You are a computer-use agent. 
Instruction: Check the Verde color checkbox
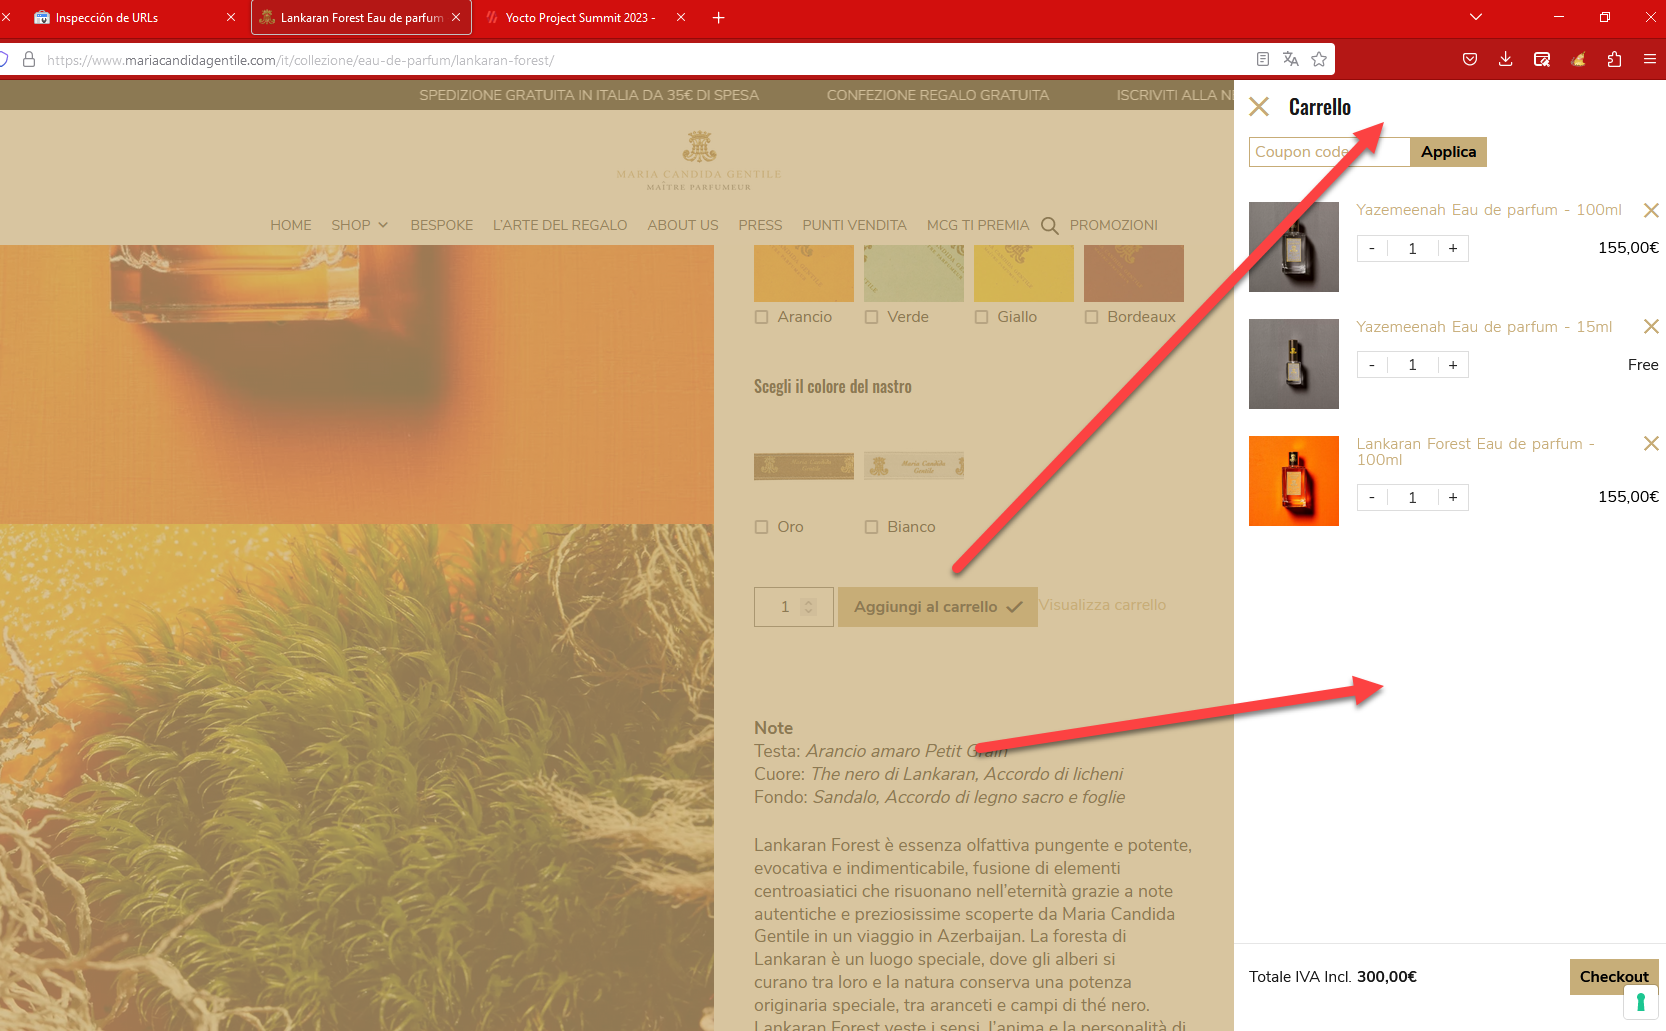coord(872,317)
